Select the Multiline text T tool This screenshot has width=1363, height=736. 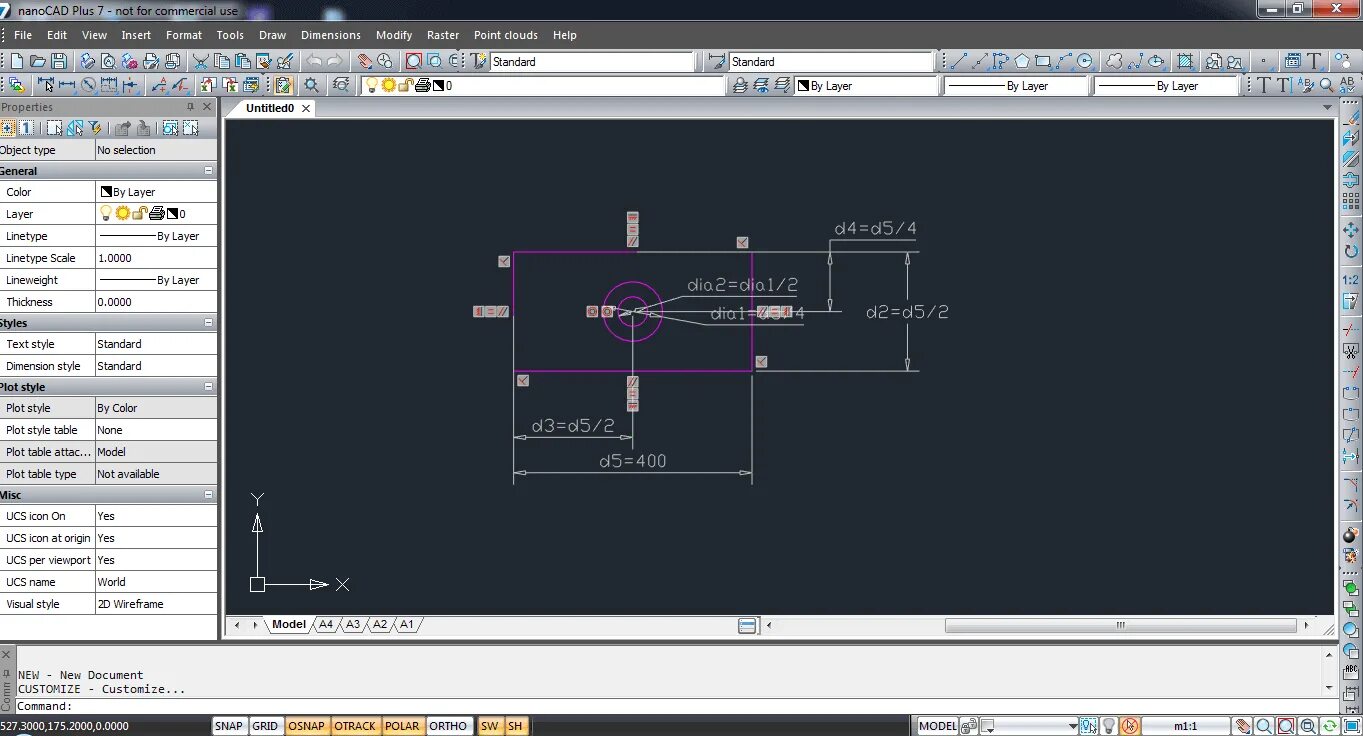tap(1314, 61)
